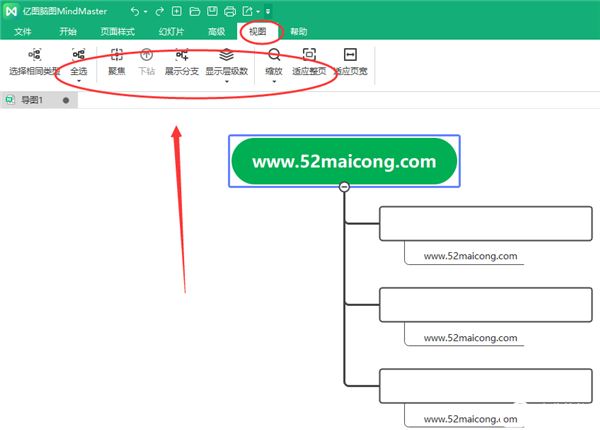Redo the last action

click(x=159, y=11)
